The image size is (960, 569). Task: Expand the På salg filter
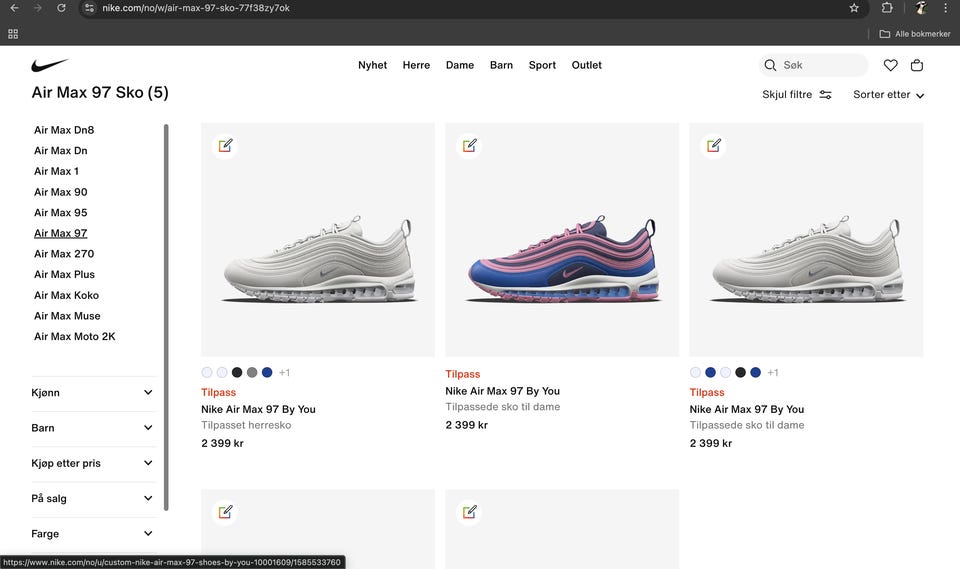click(94, 499)
